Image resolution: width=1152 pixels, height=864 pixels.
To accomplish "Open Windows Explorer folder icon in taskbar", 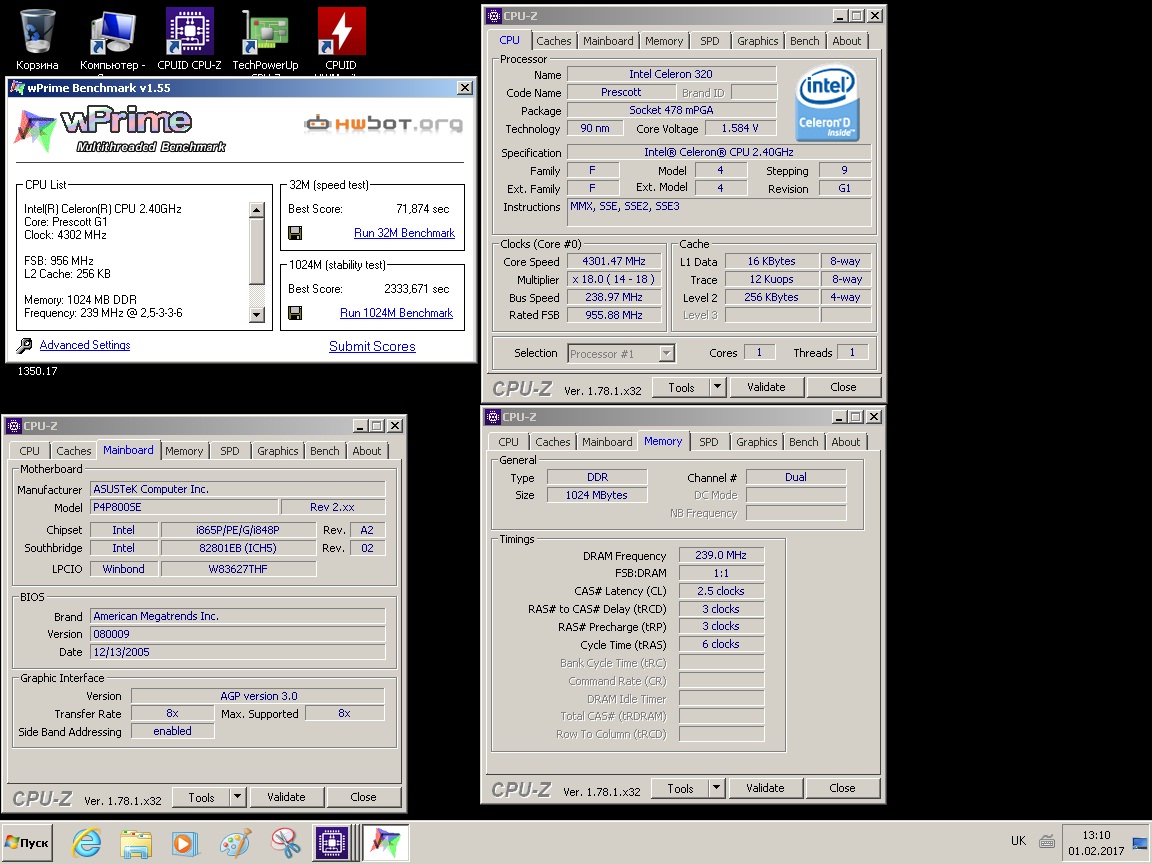I will pyautogui.click(x=136, y=843).
